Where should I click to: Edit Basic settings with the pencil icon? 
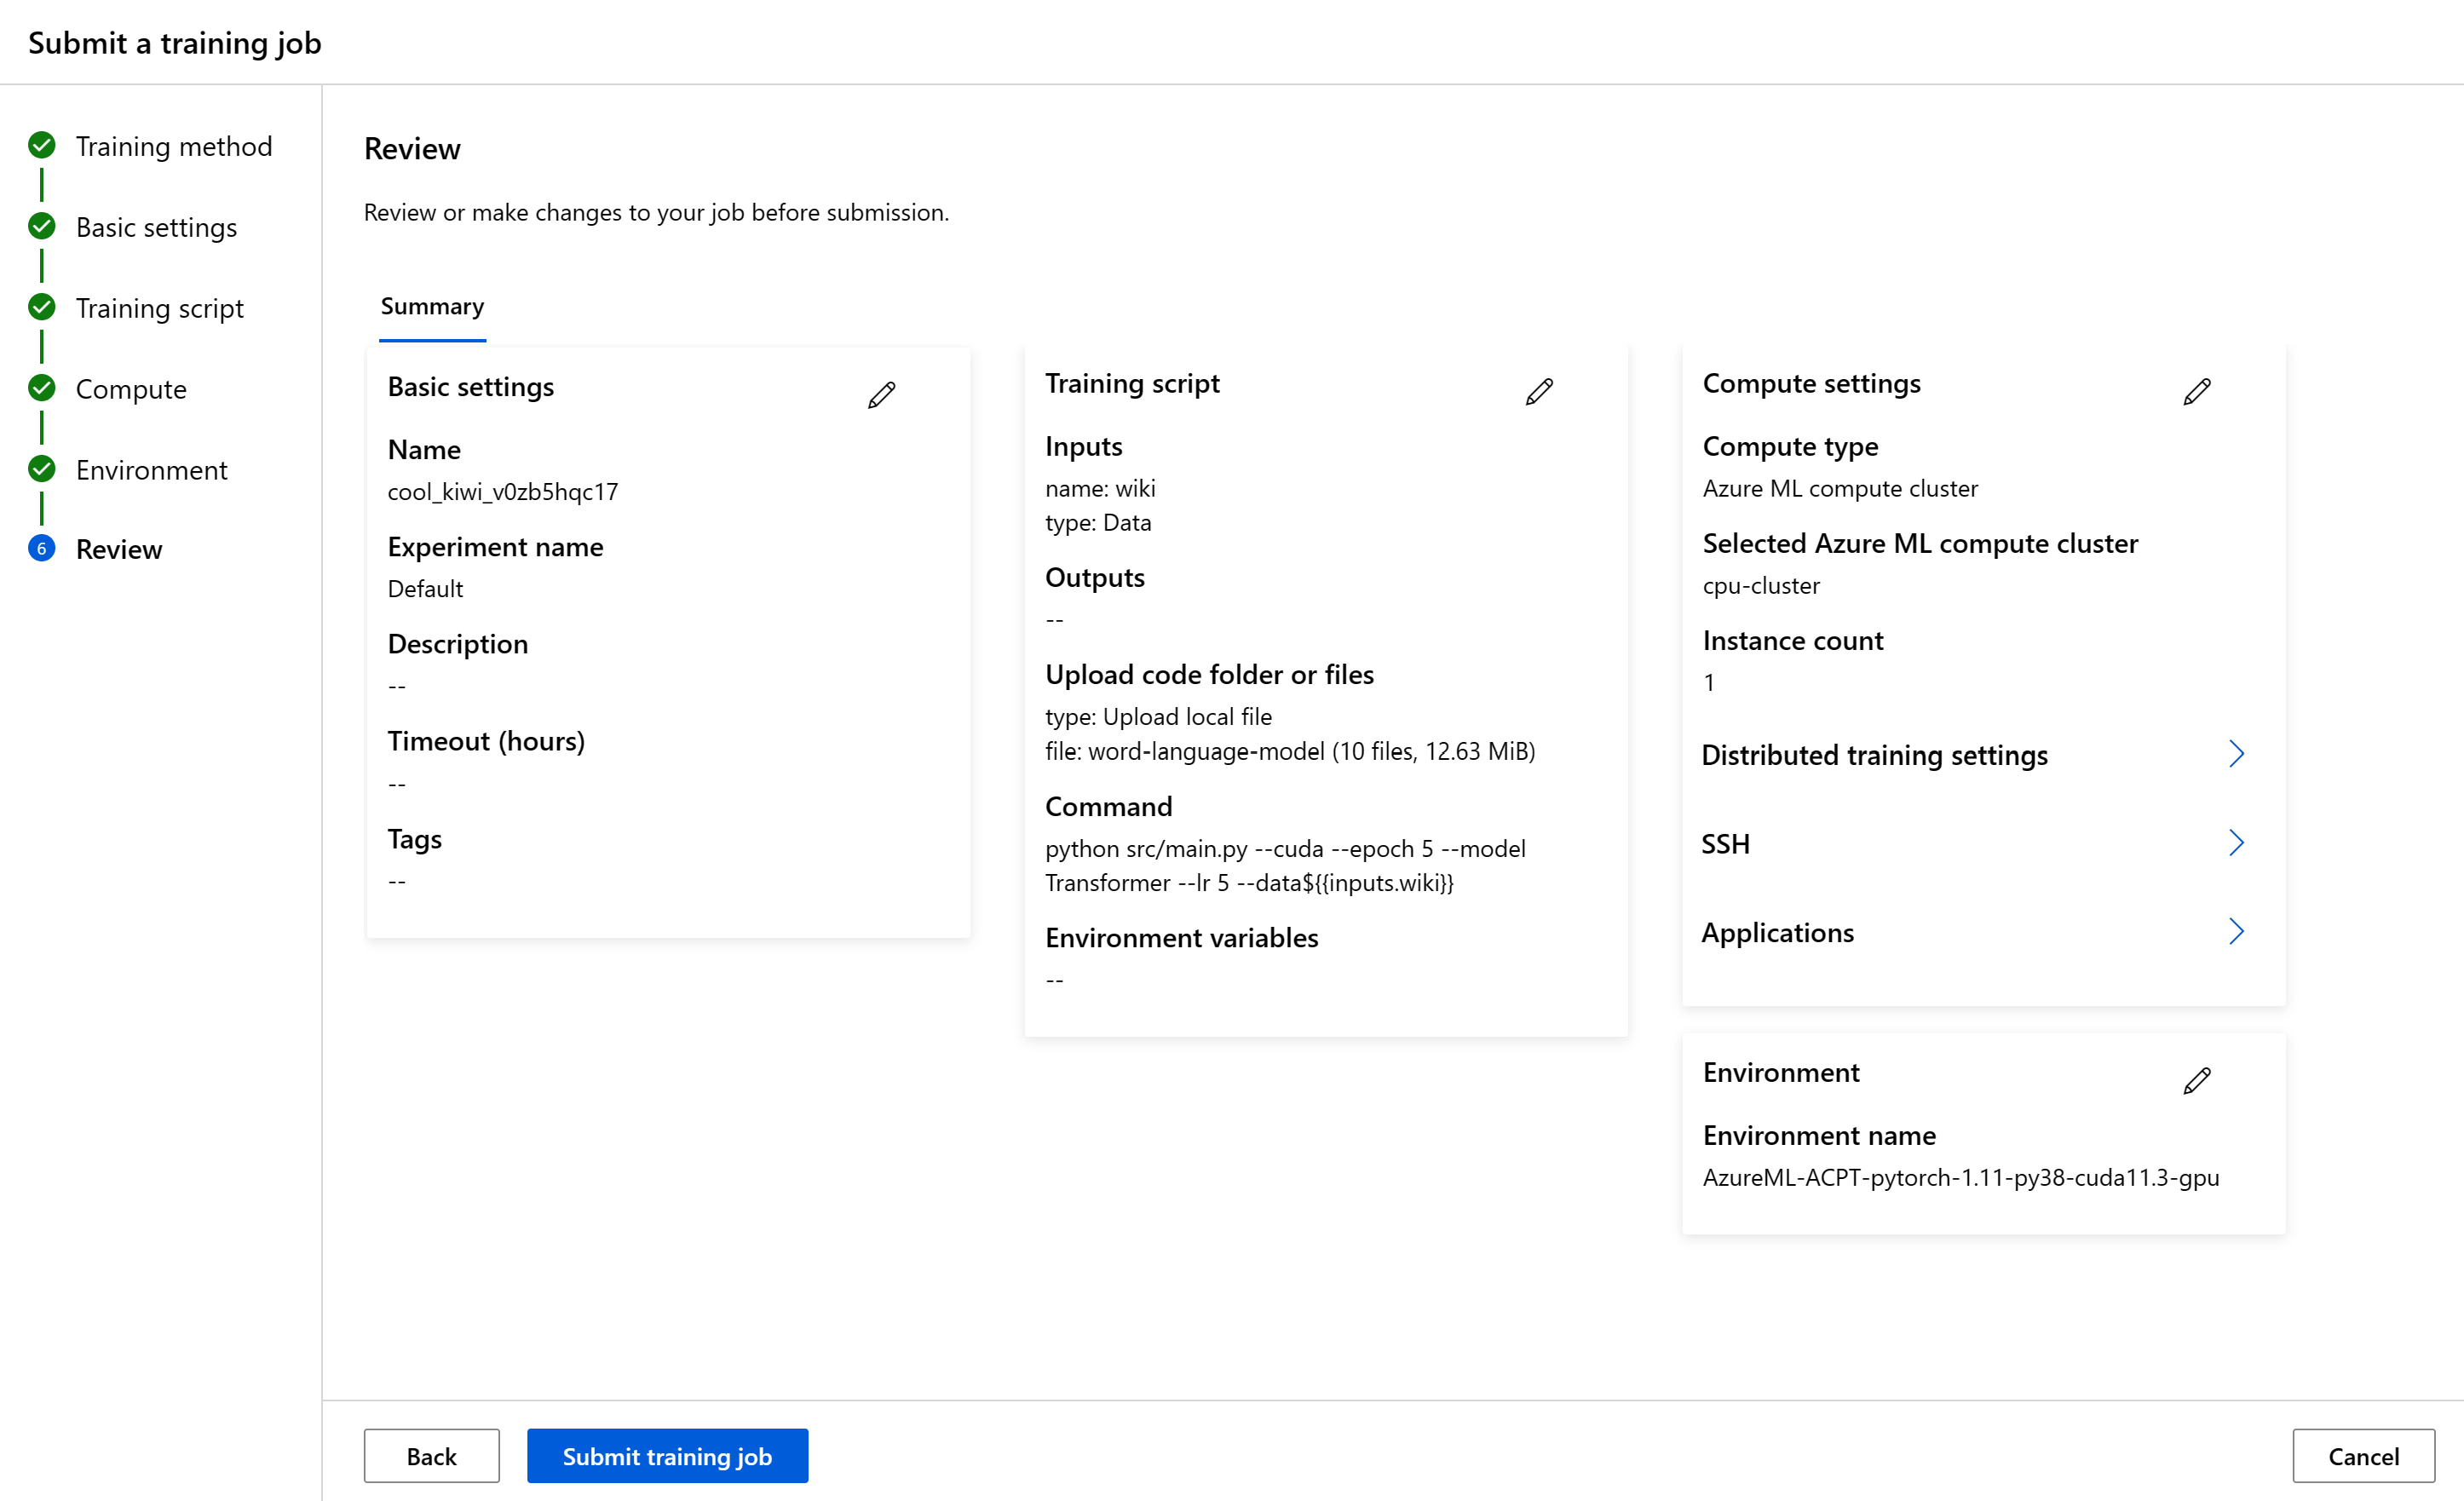point(881,394)
